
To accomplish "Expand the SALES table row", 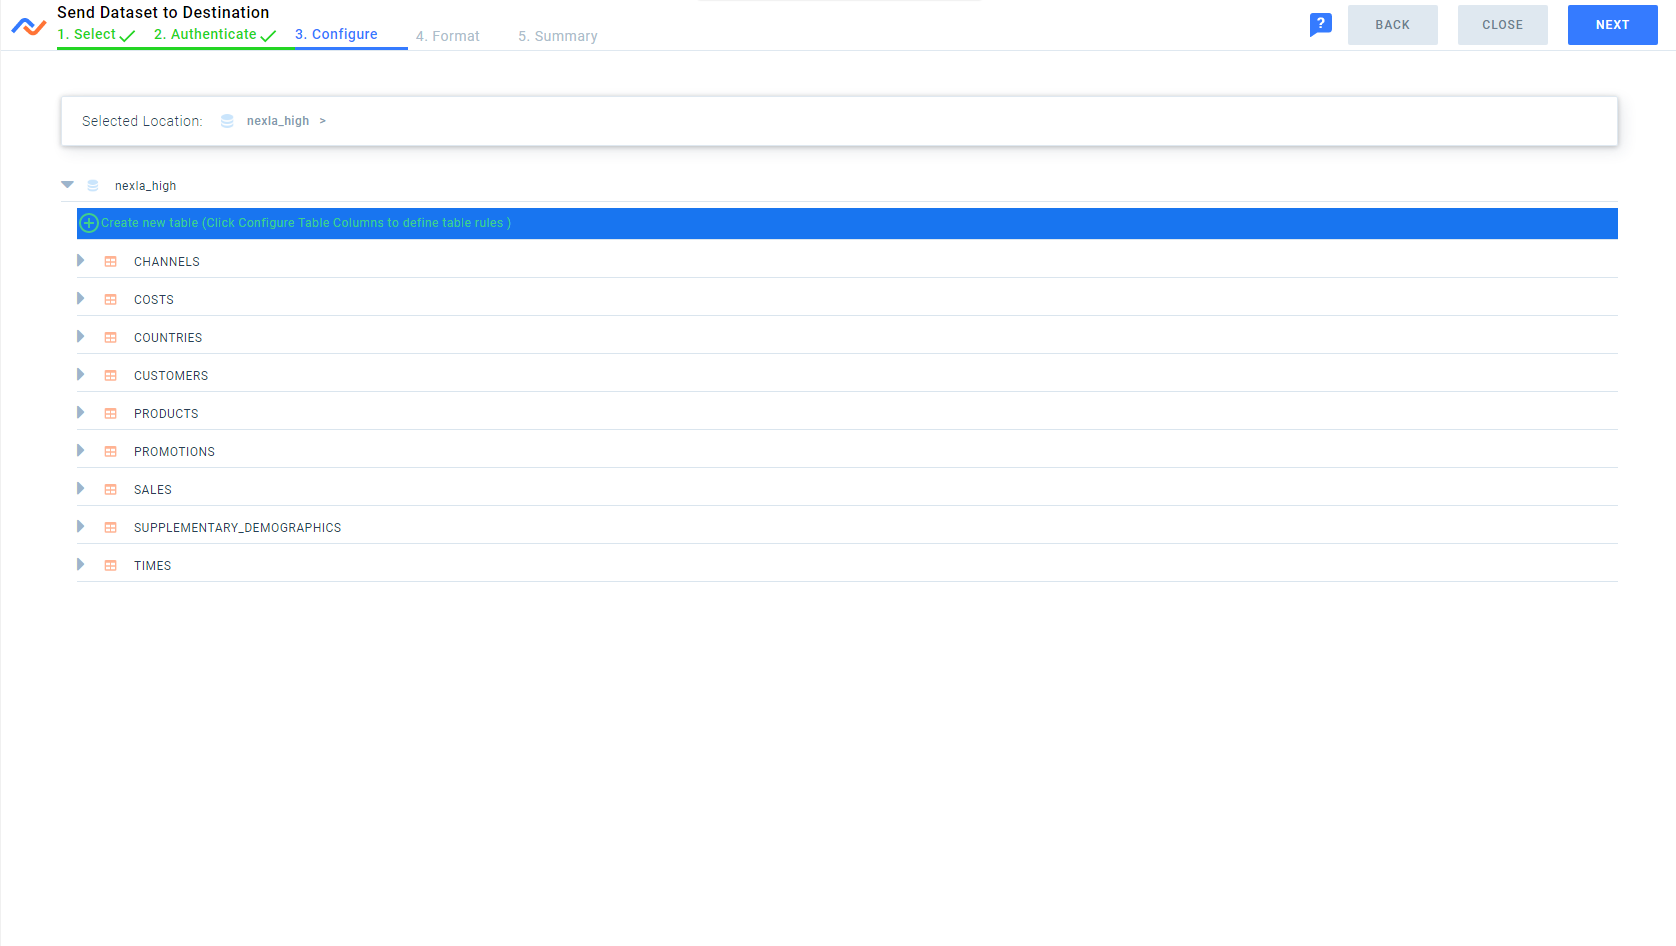I will pyautogui.click(x=81, y=489).
